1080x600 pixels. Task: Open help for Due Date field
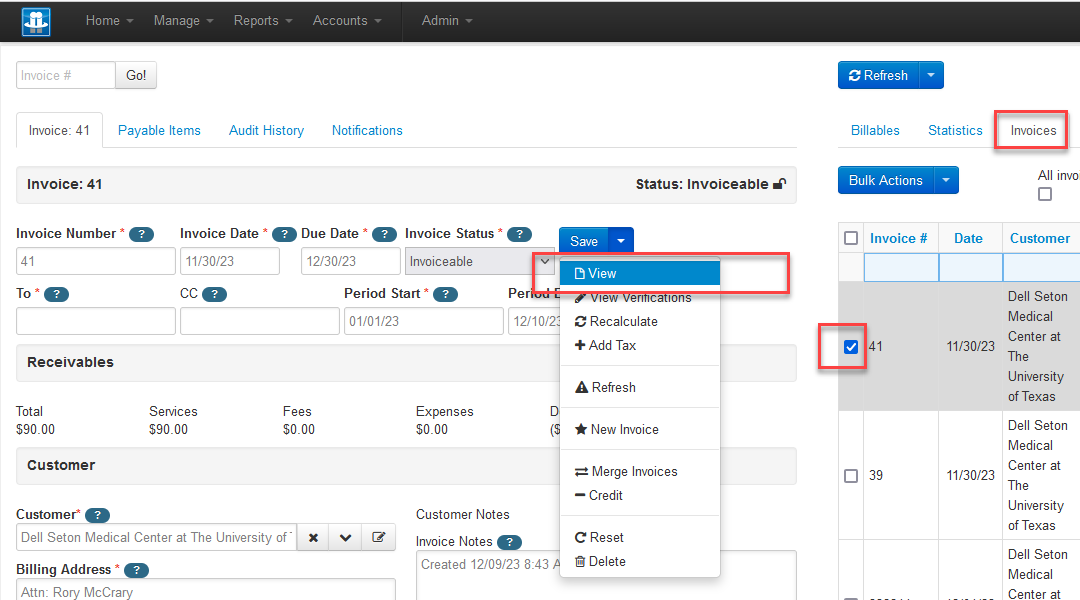coord(384,234)
